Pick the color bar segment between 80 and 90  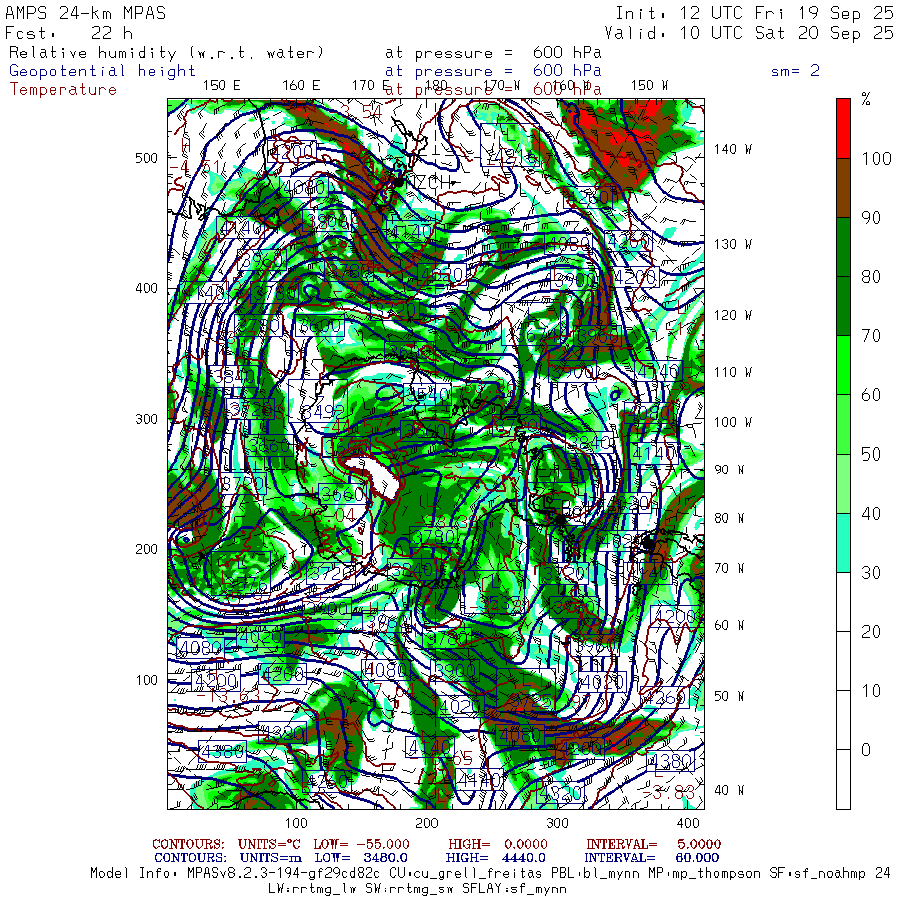coord(843,246)
